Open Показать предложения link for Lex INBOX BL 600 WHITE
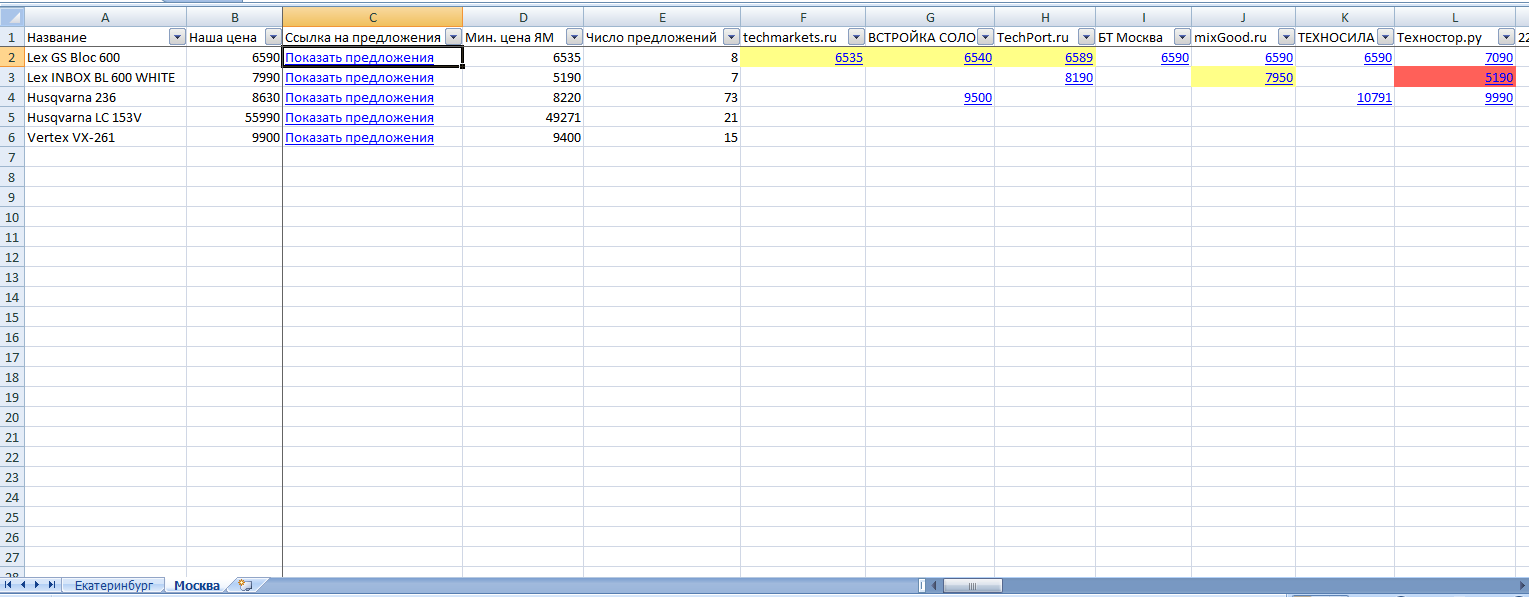 tap(359, 78)
